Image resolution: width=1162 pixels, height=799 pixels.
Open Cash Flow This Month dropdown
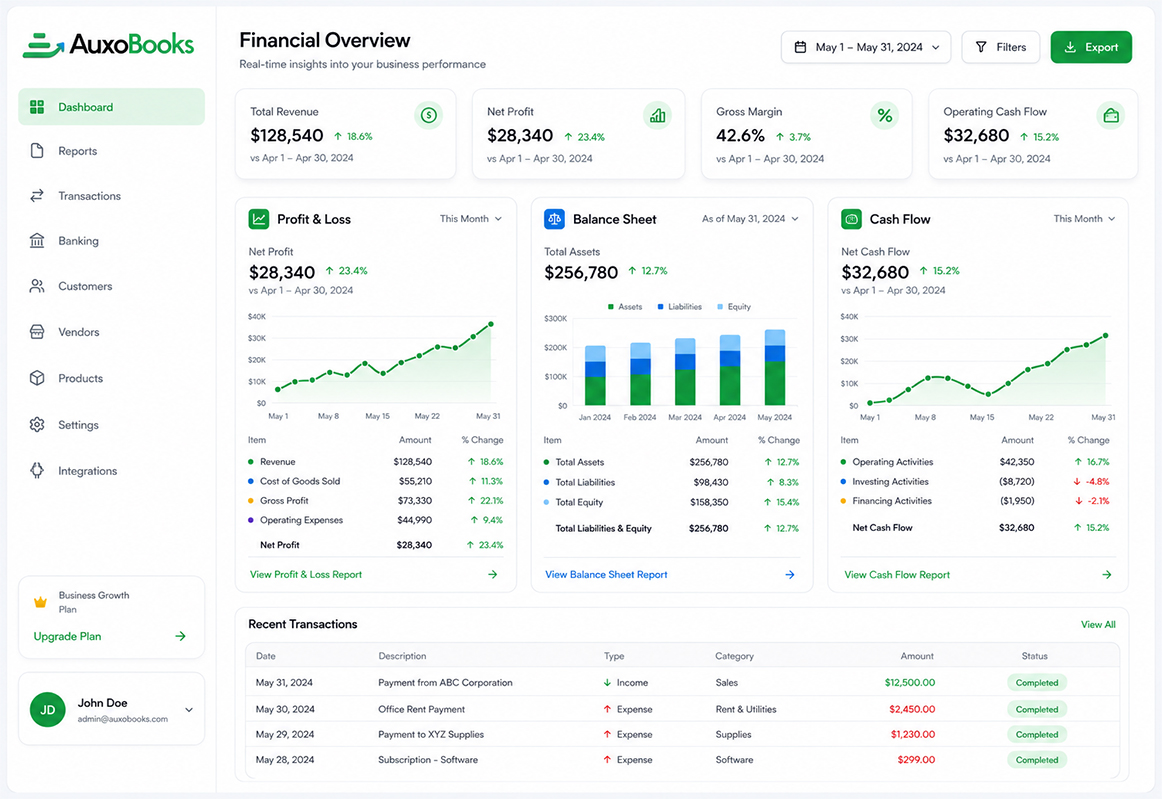pyautogui.click(x=1084, y=219)
